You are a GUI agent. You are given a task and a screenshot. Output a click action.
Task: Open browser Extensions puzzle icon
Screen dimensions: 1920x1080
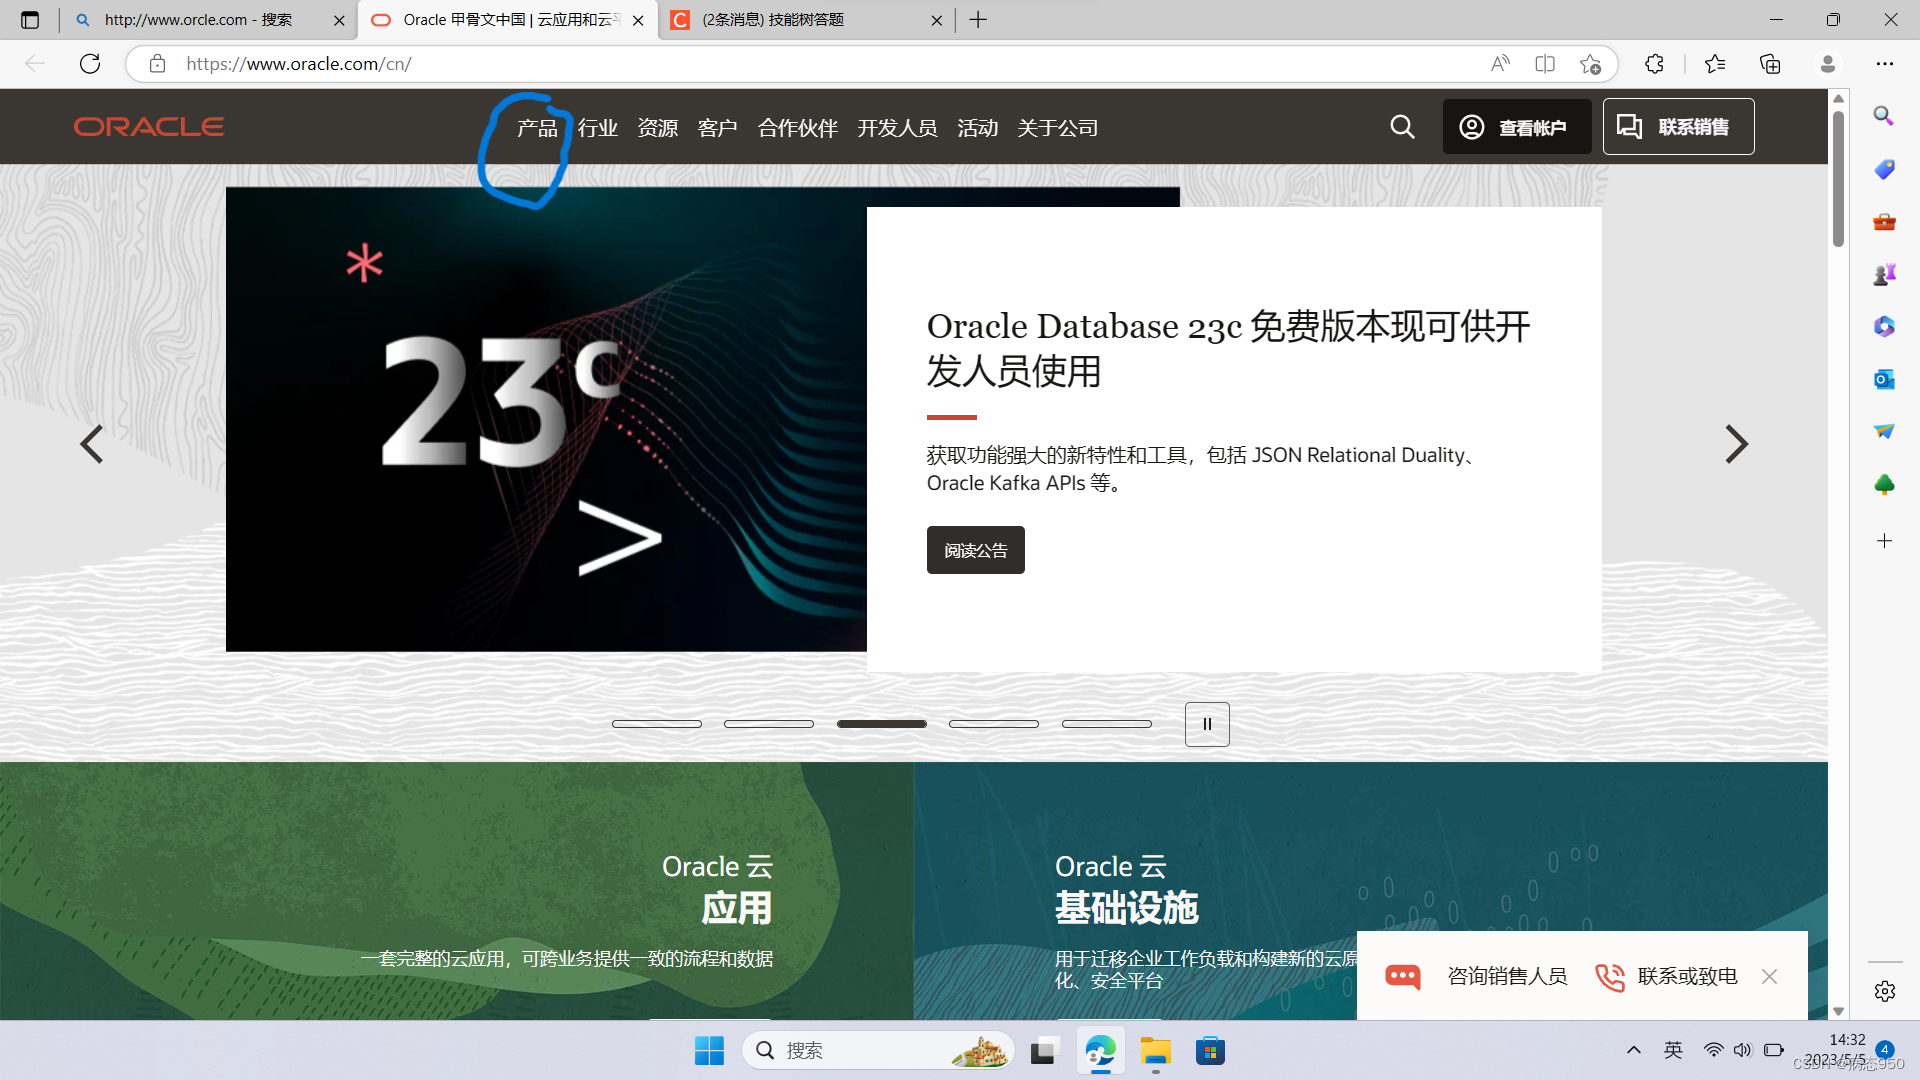tap(1654, 64)
